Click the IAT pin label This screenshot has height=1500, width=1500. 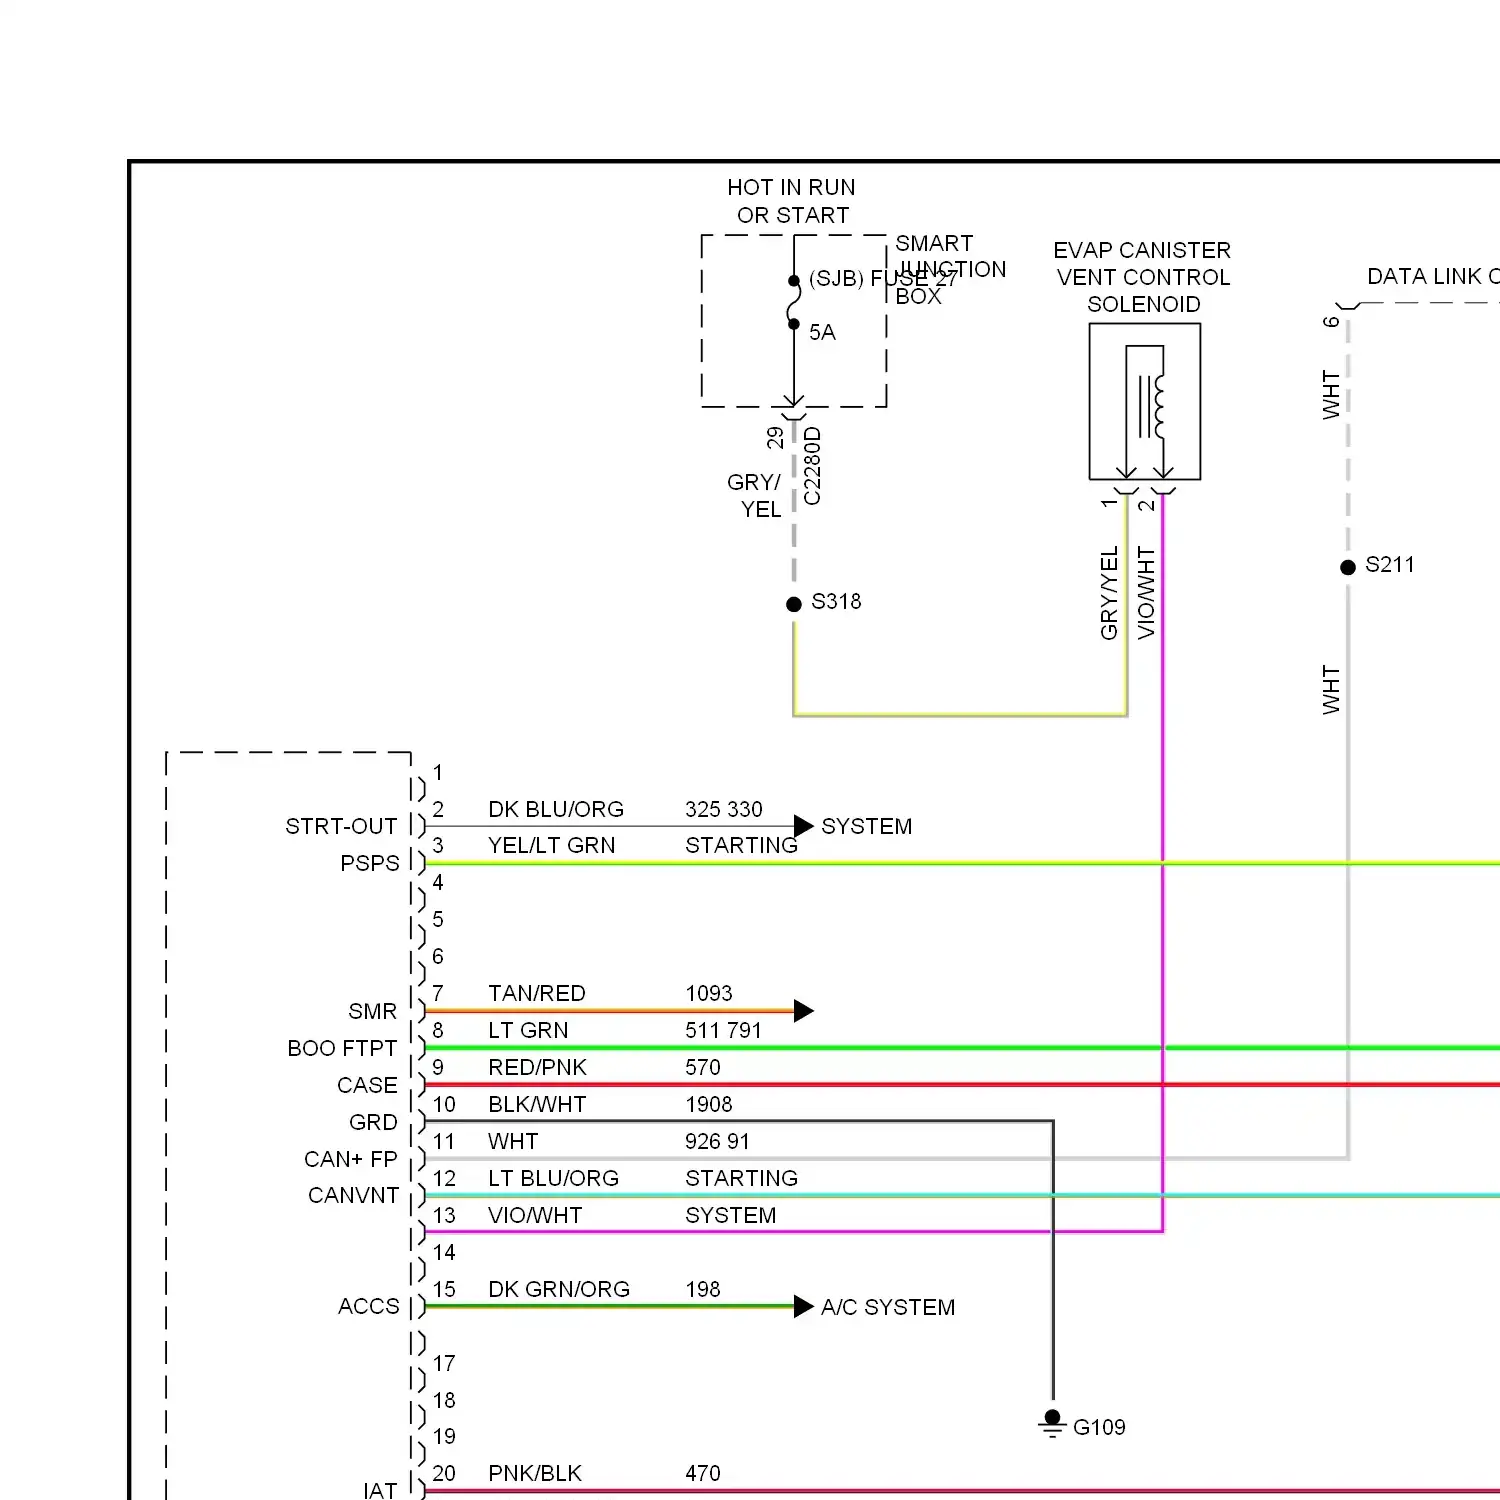[380, 1490]
